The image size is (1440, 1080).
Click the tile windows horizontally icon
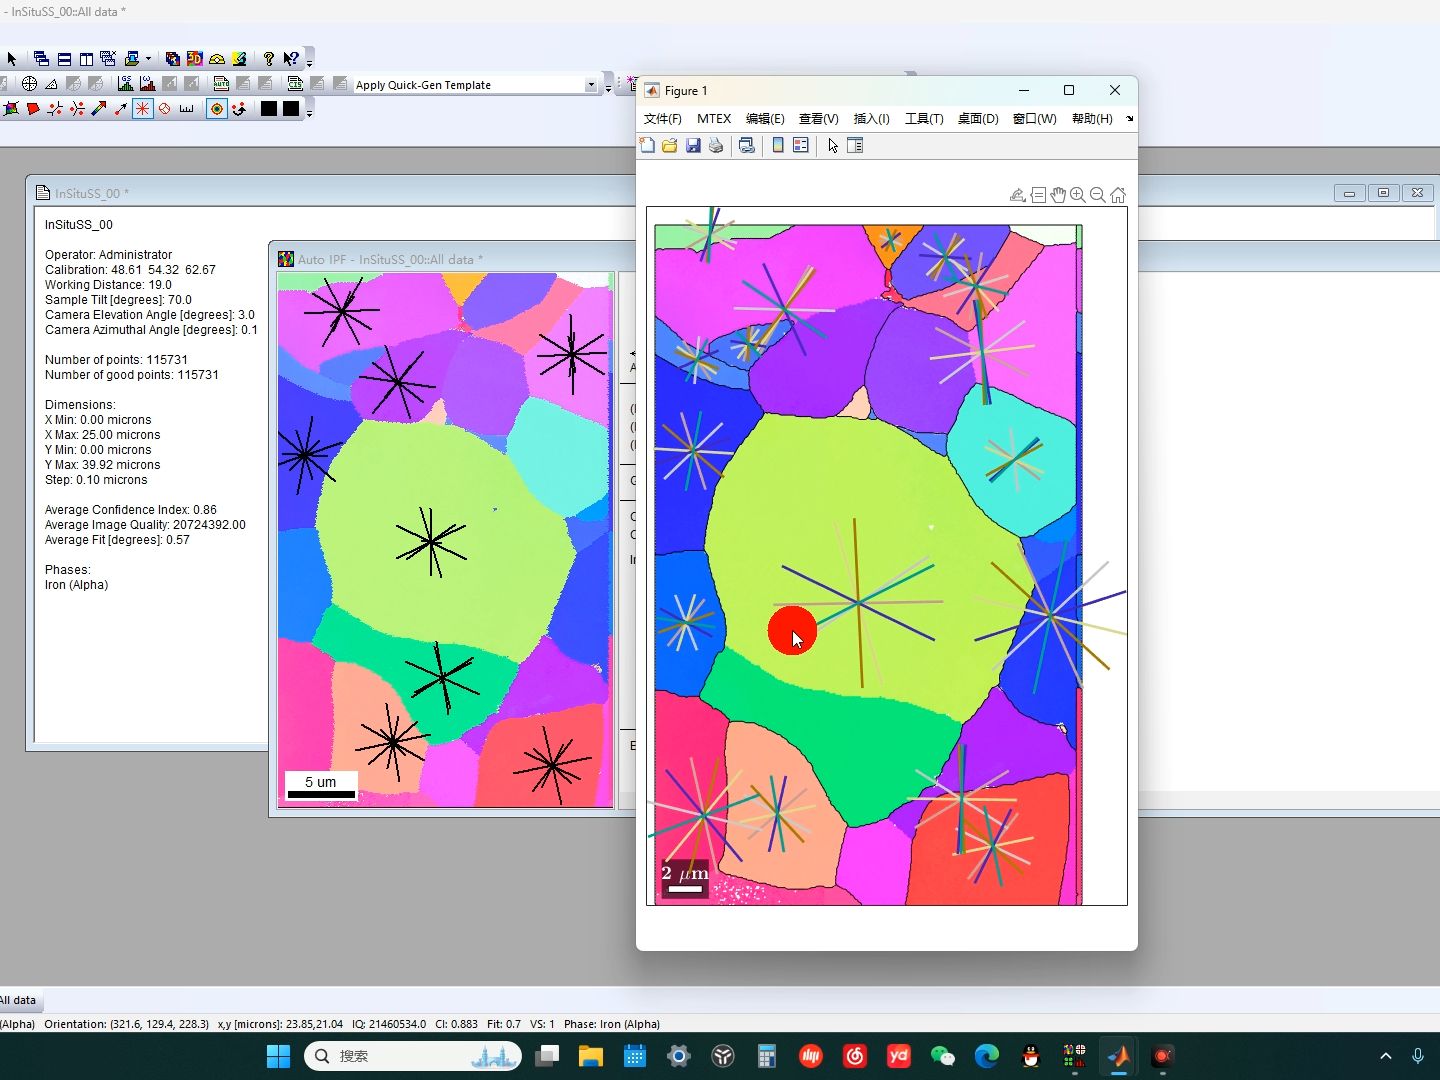pyautogui.click(x=64, y=59)
